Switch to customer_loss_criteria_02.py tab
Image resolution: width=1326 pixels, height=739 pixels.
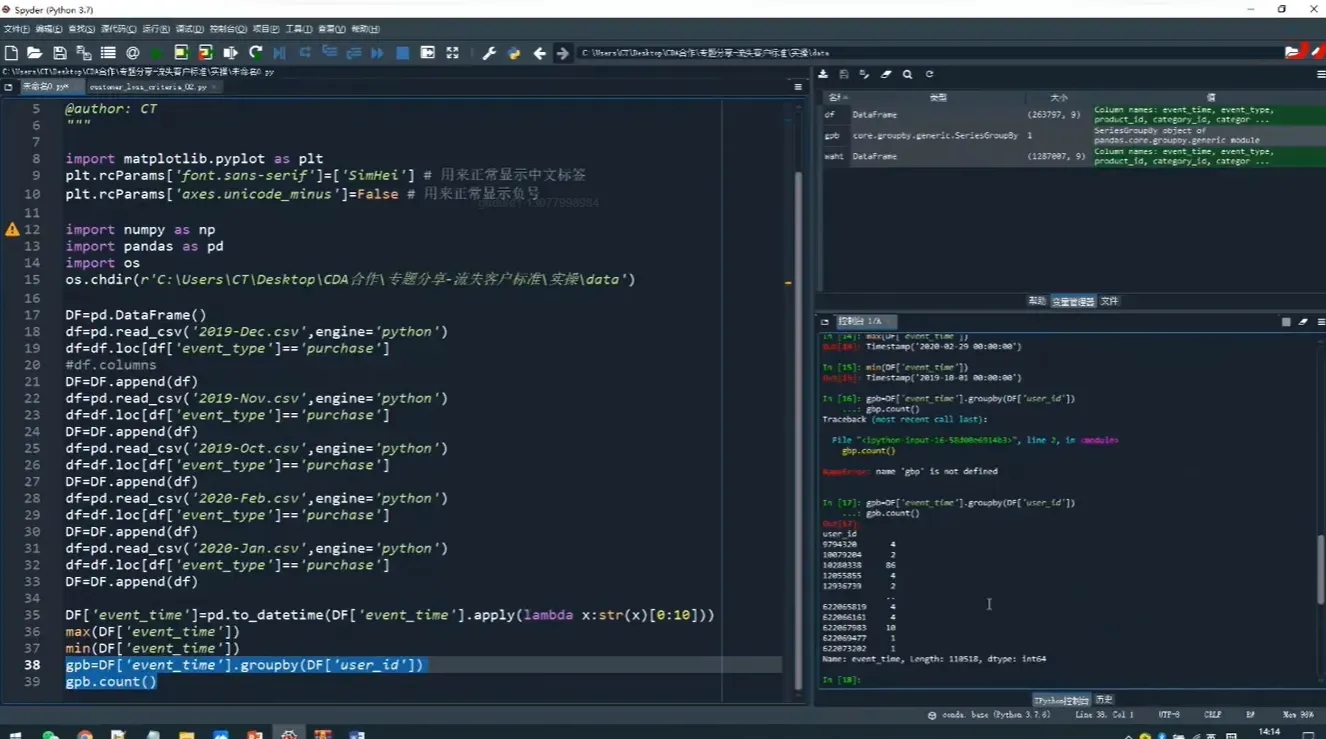pyautogui.click(x=147, y=87)
